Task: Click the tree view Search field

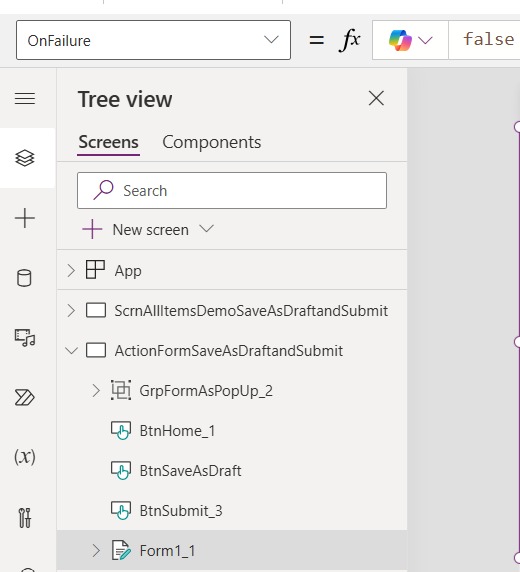Action: tap(232, 190)
